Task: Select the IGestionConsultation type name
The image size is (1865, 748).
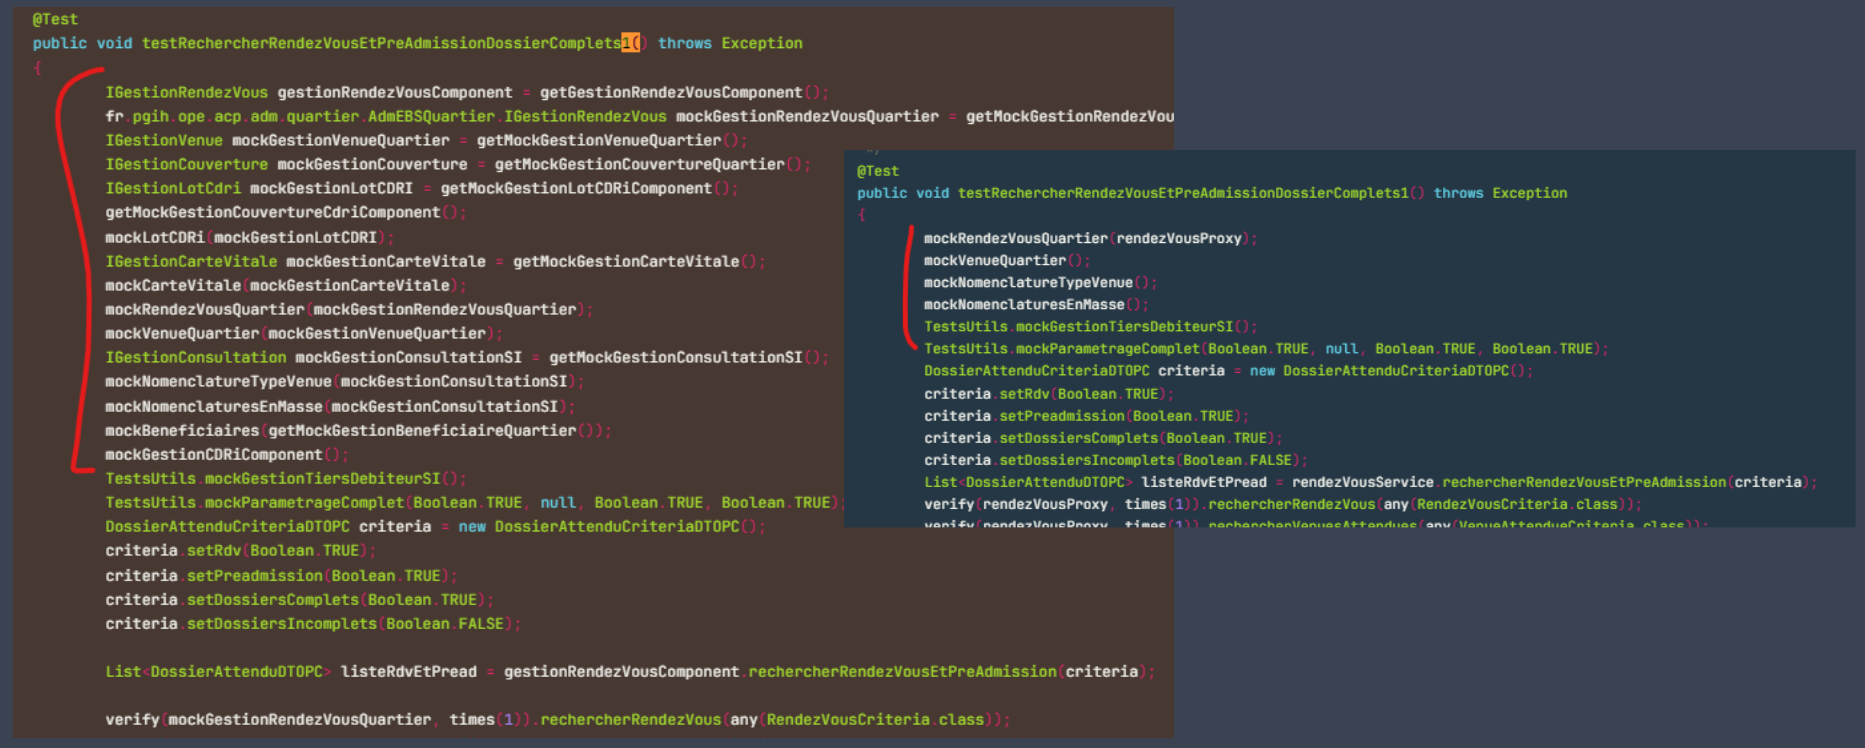Action: coord(196,357)
